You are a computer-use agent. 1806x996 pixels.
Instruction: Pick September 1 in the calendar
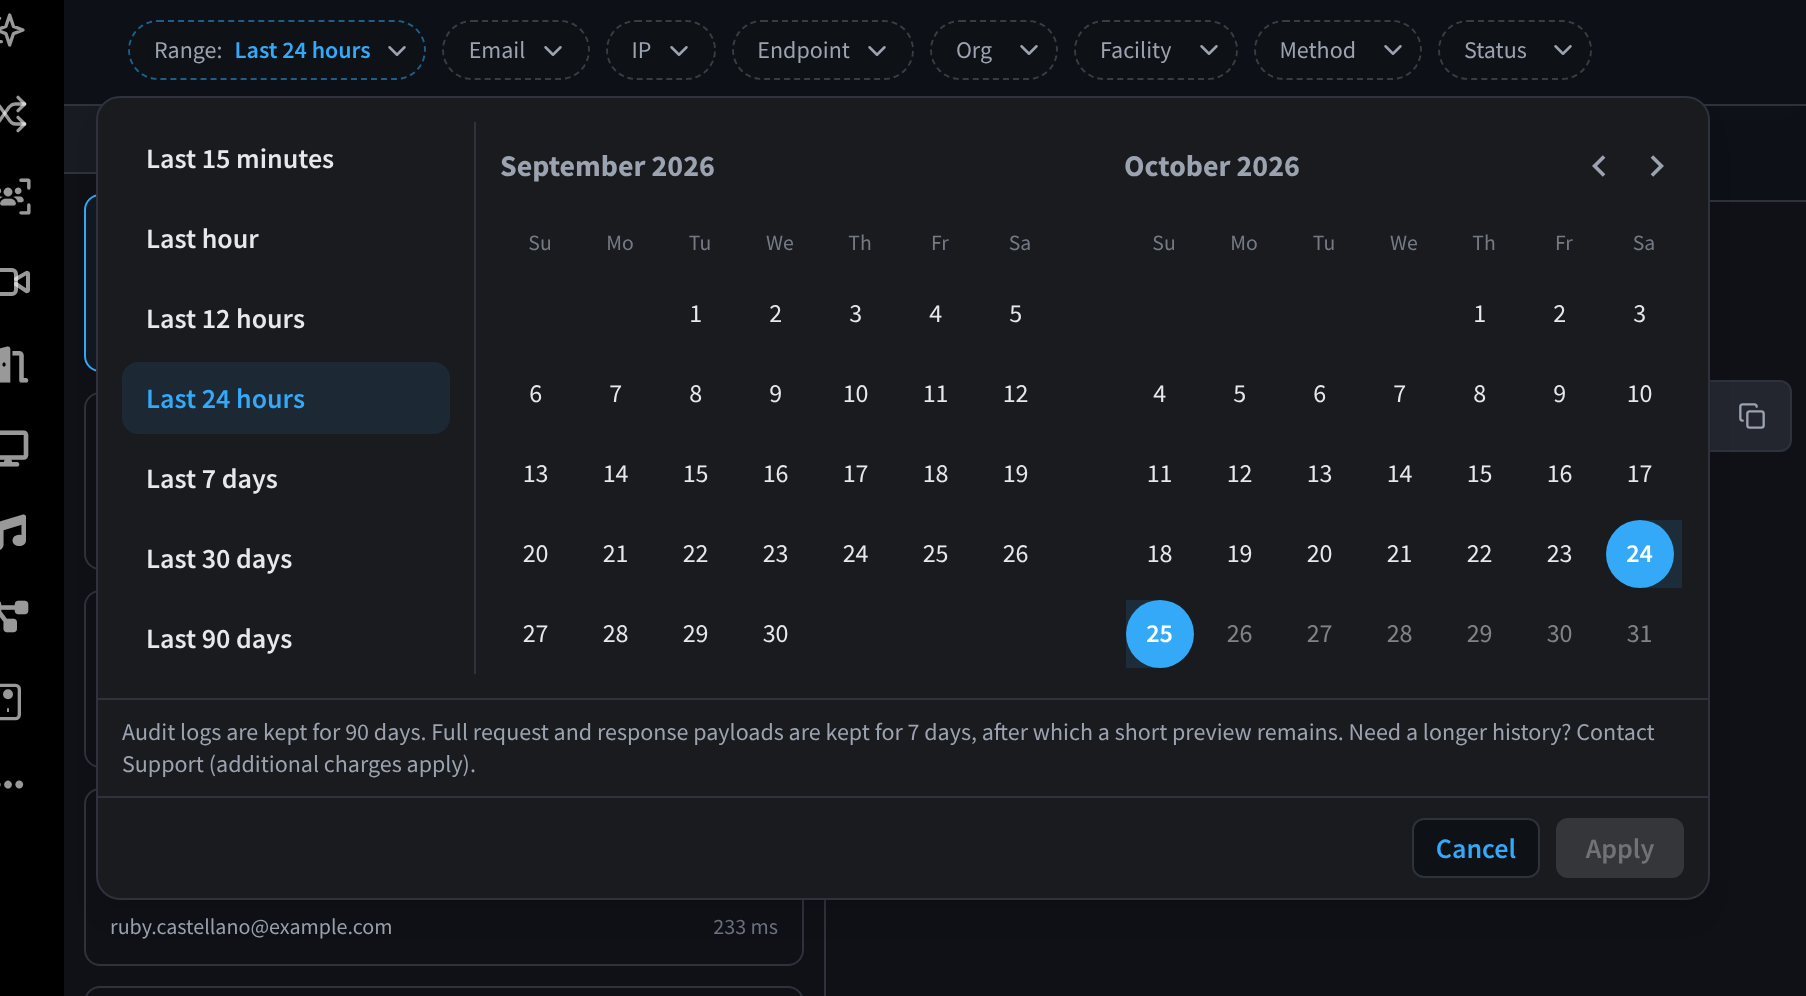click(695, 314)
